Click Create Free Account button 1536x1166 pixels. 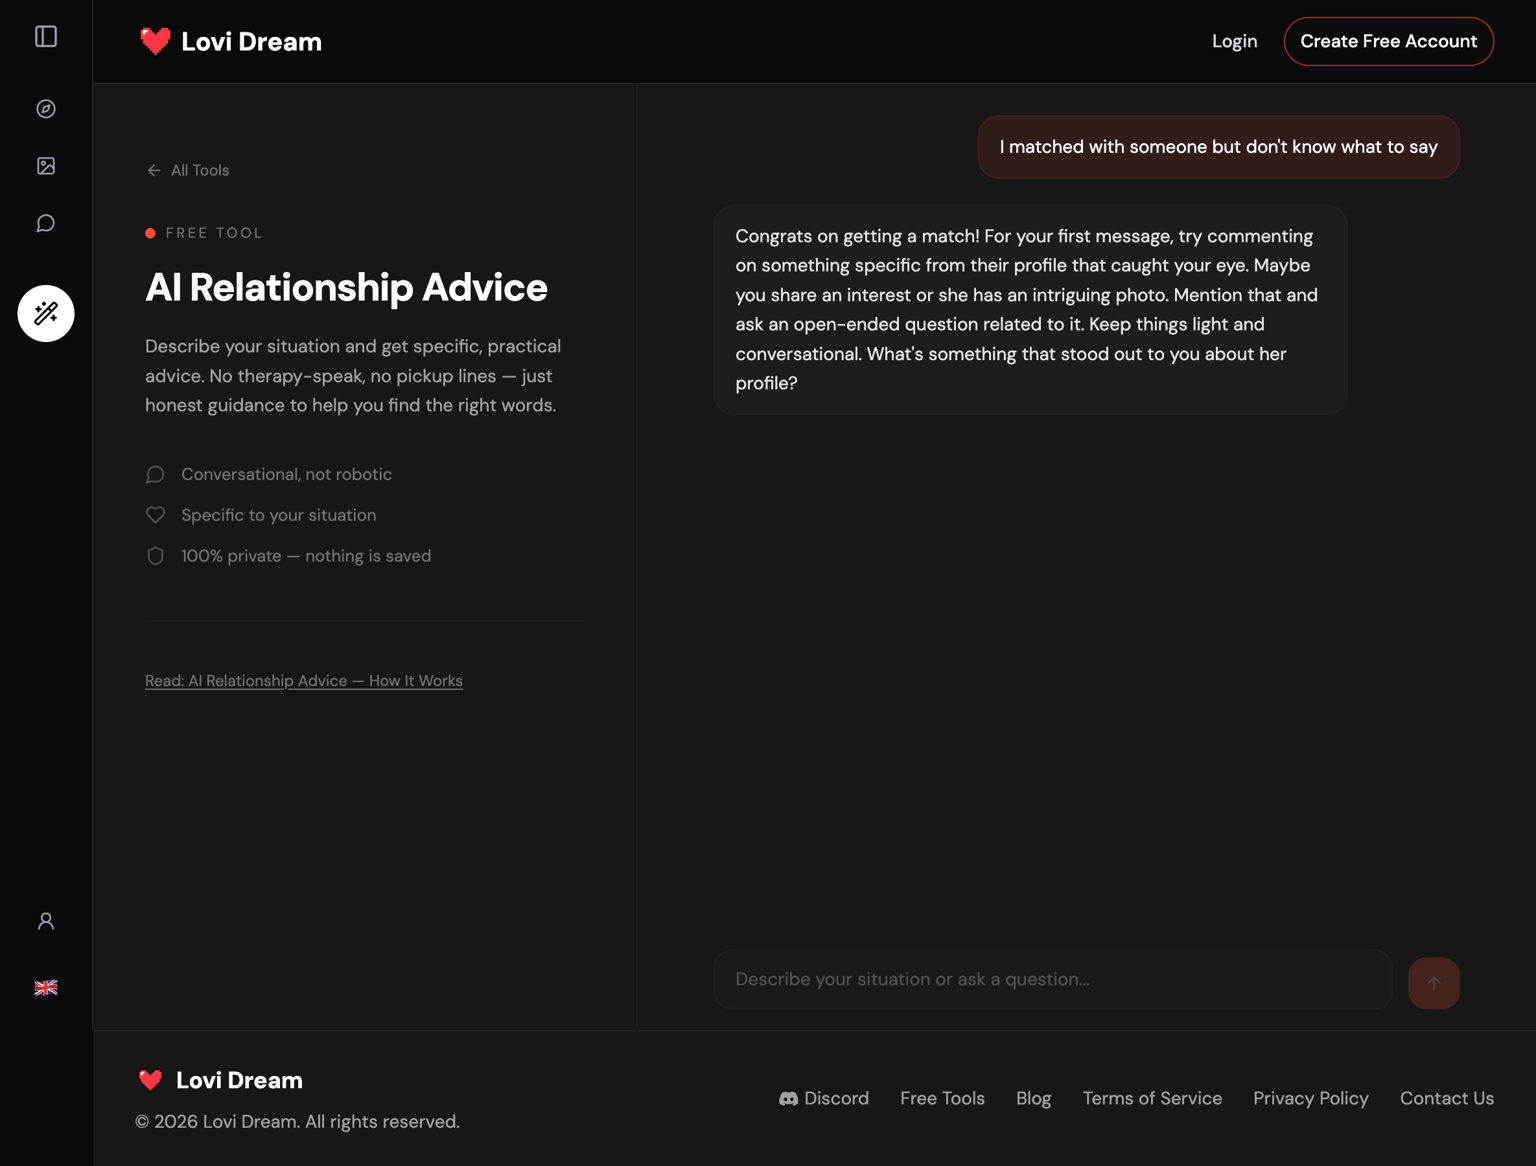pyautogui.click(x=1388, y=41)
